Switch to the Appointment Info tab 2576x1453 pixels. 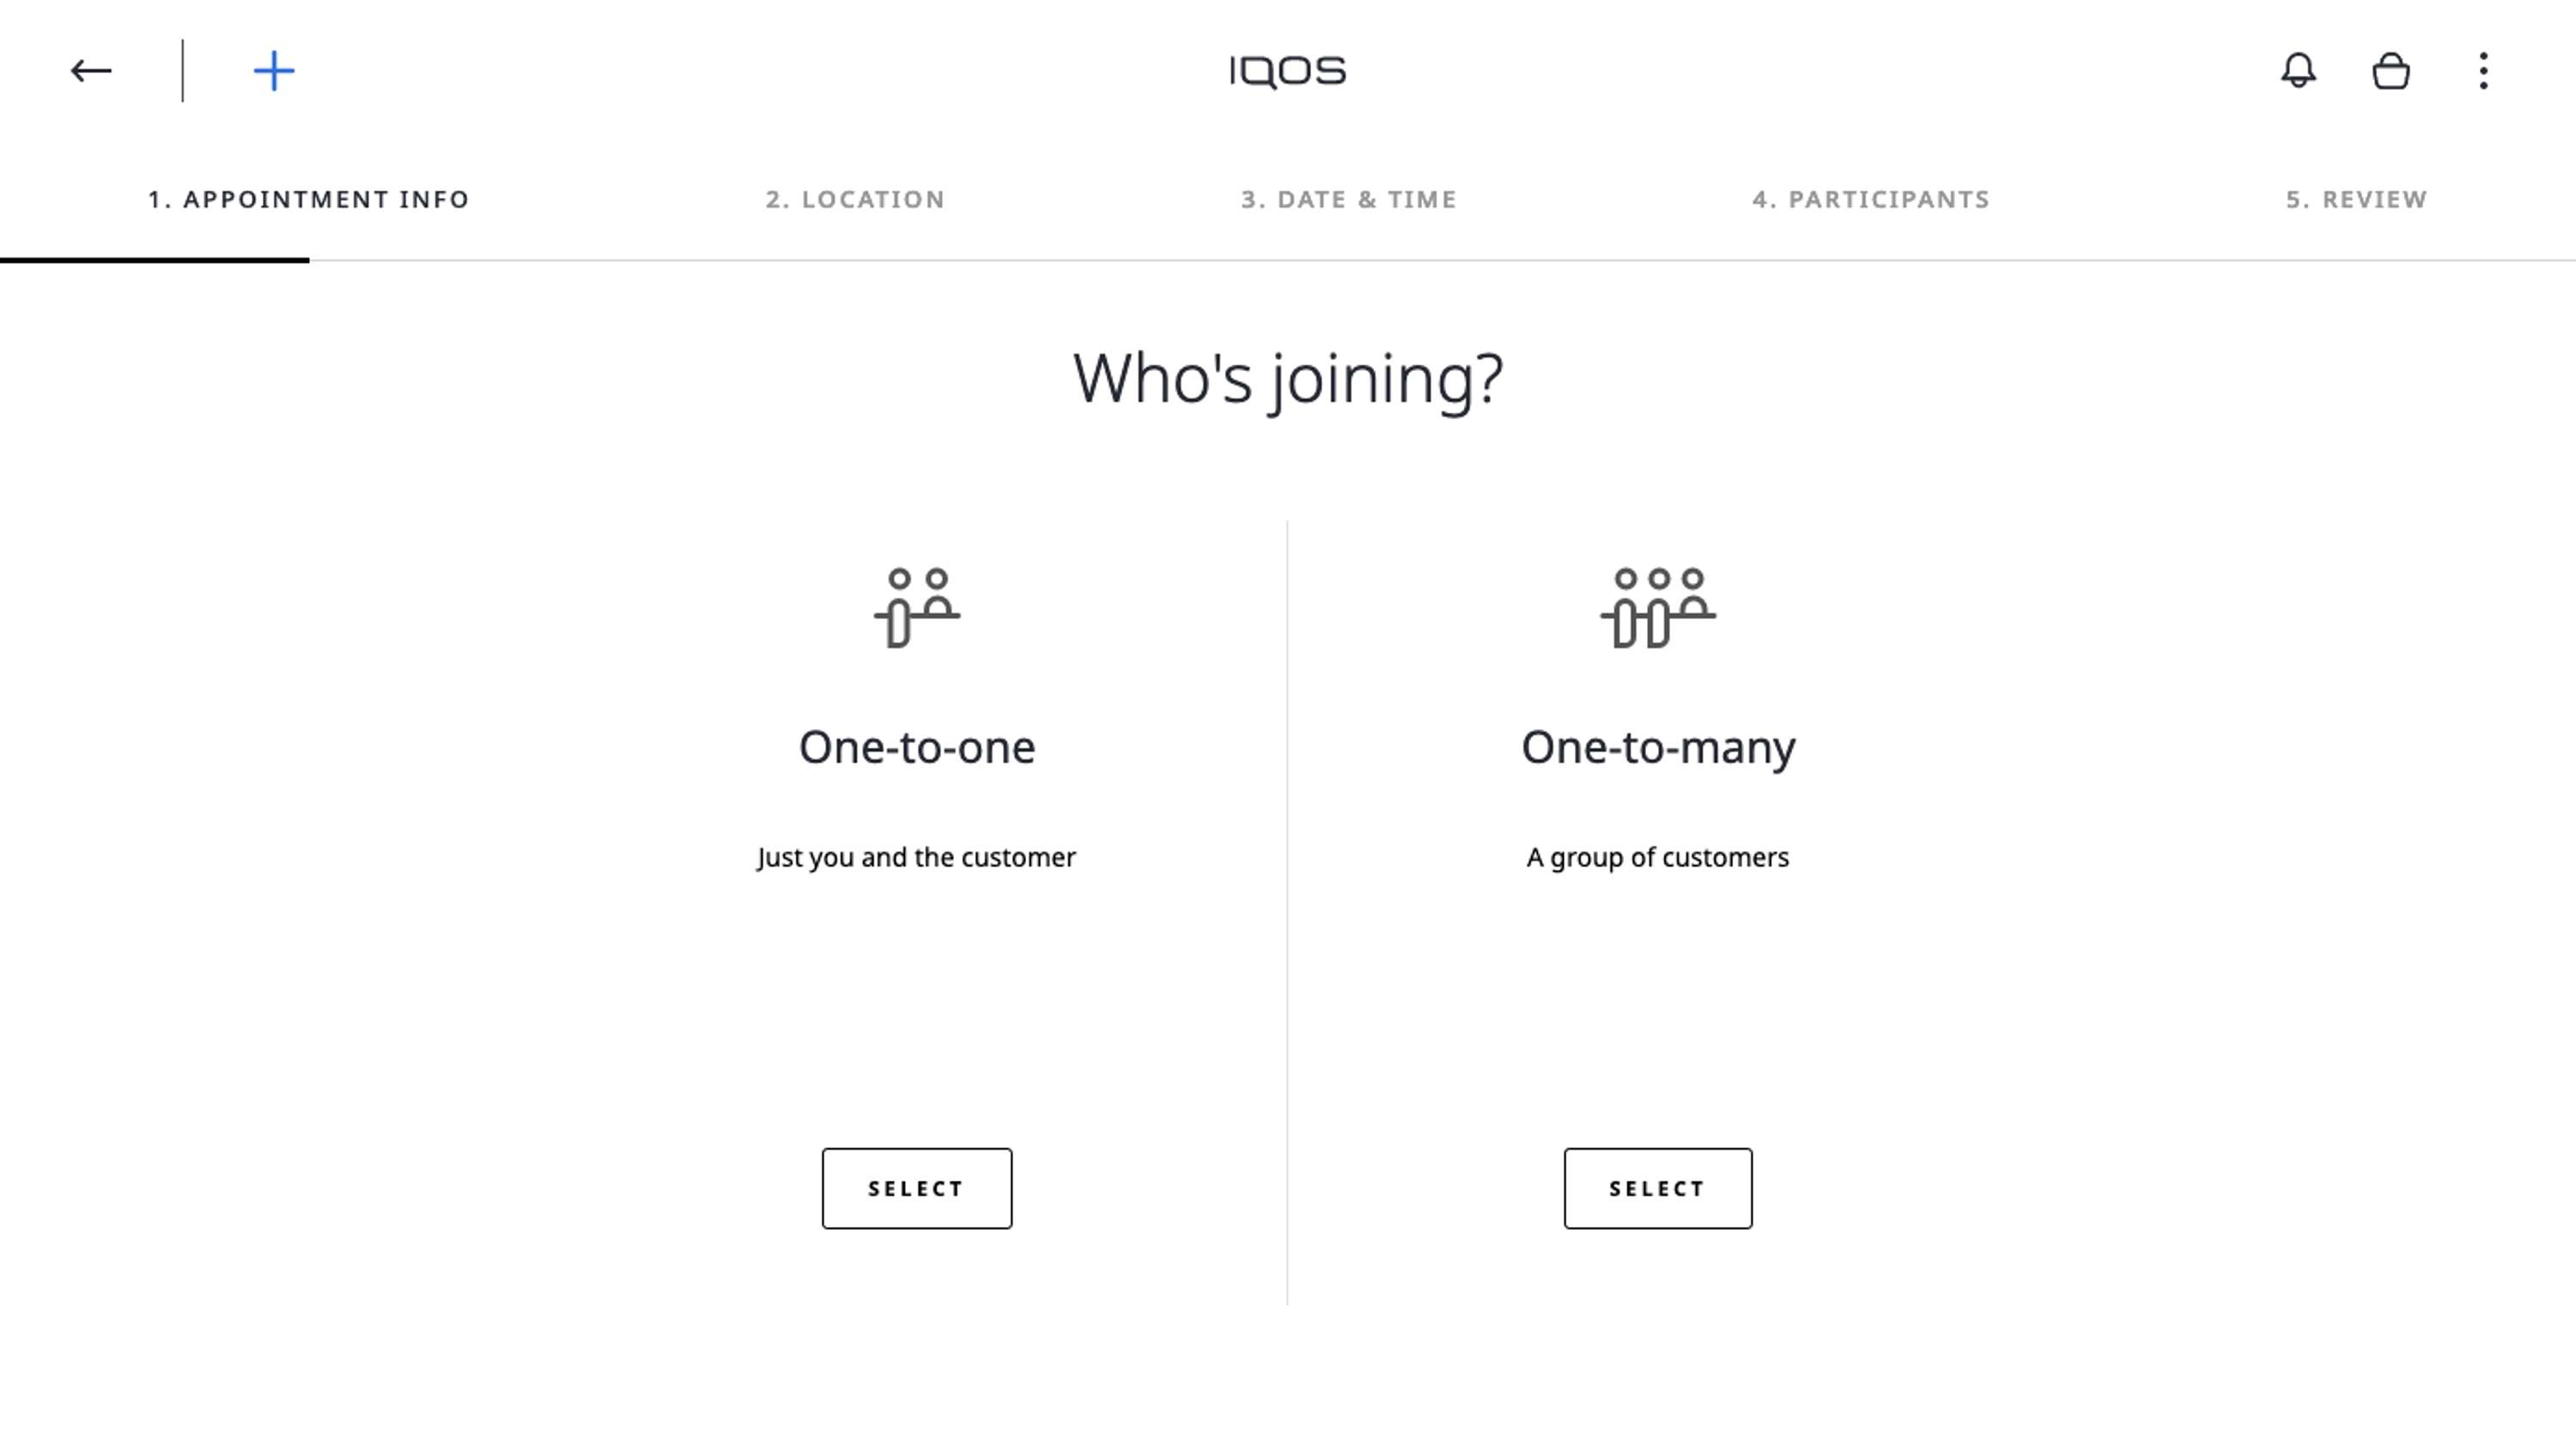tap(309, 199)
